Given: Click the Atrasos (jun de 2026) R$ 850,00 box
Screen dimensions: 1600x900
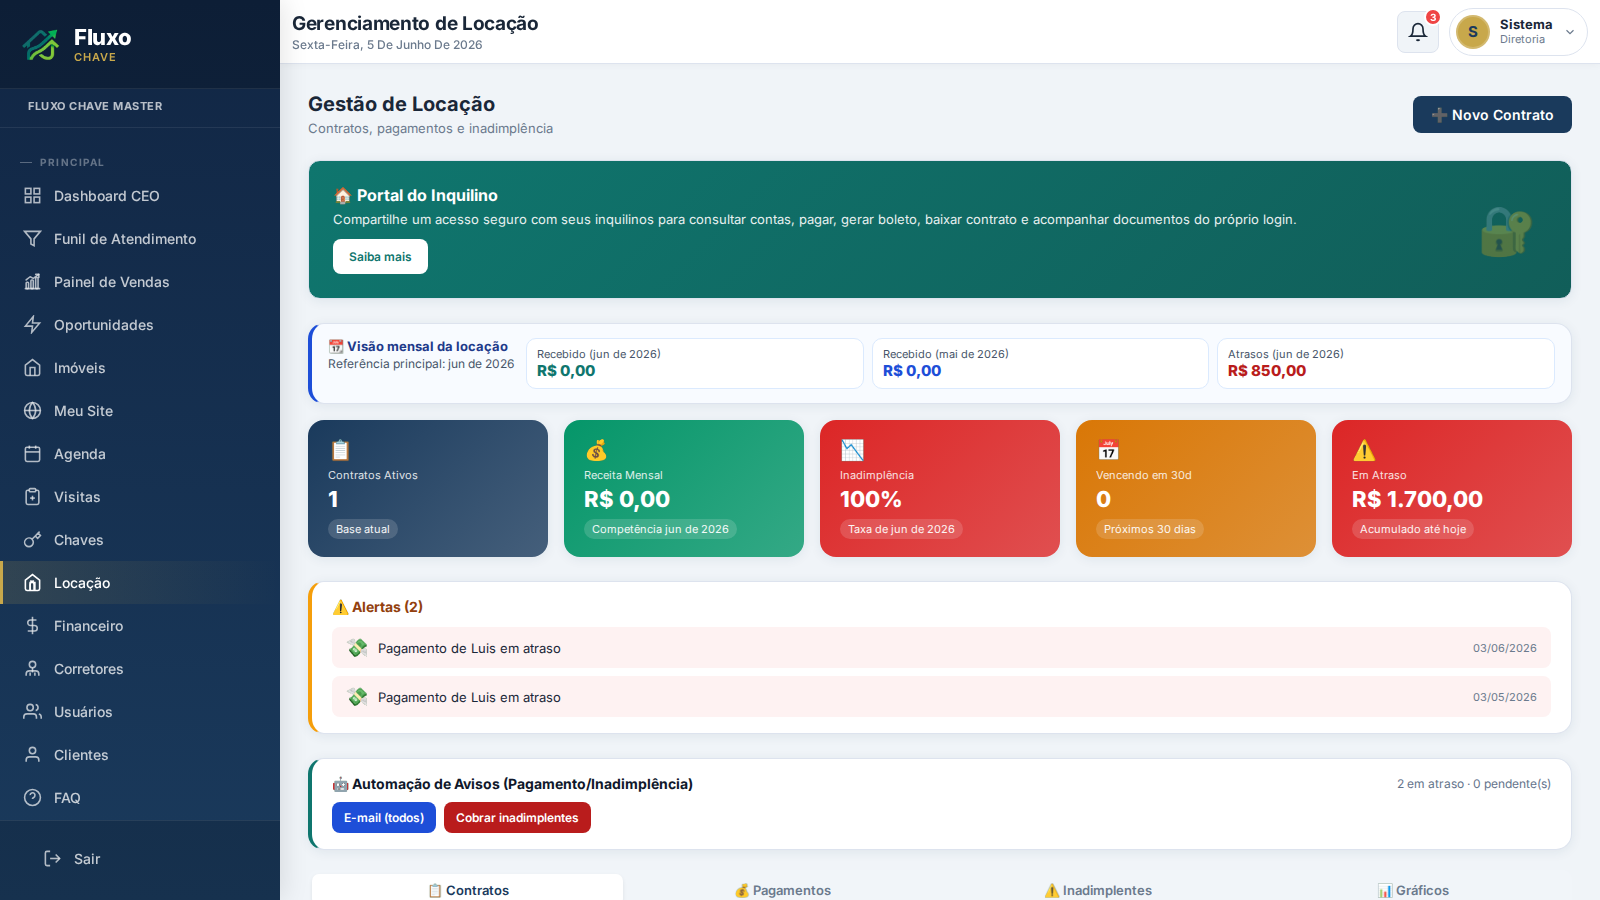Looking at the screenshot, I should [x=1386, y=363].
